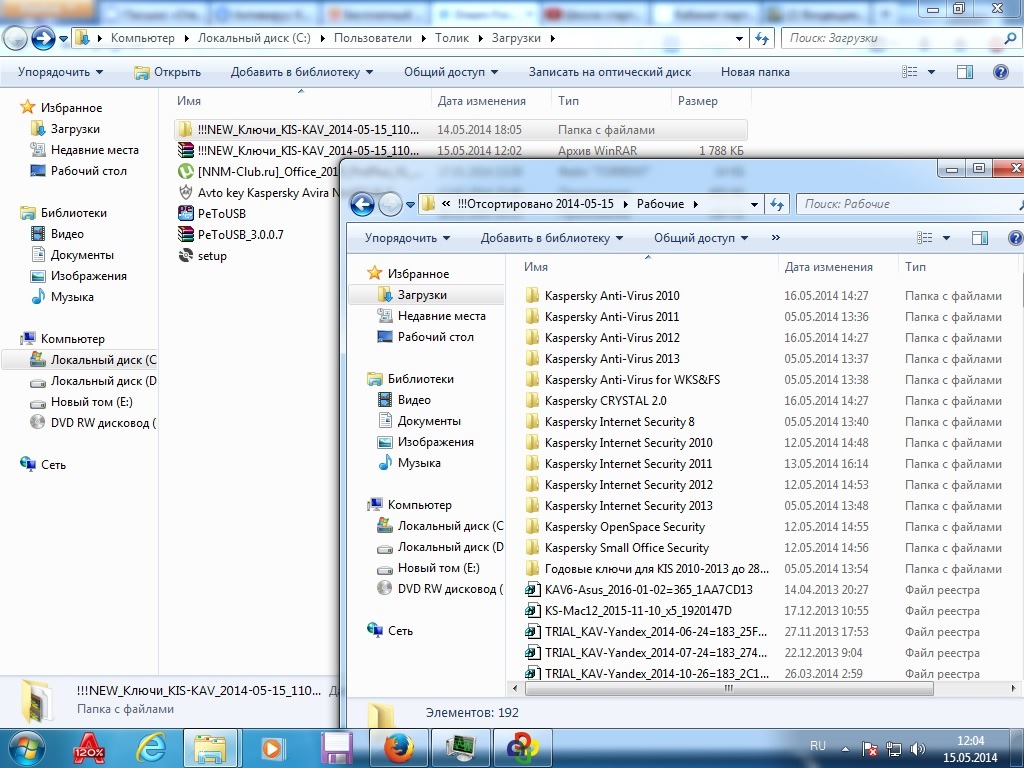Open address history dropdown in Рабочие window
This screenshot has width=1024, height=768.
click(x=754, y=204)
